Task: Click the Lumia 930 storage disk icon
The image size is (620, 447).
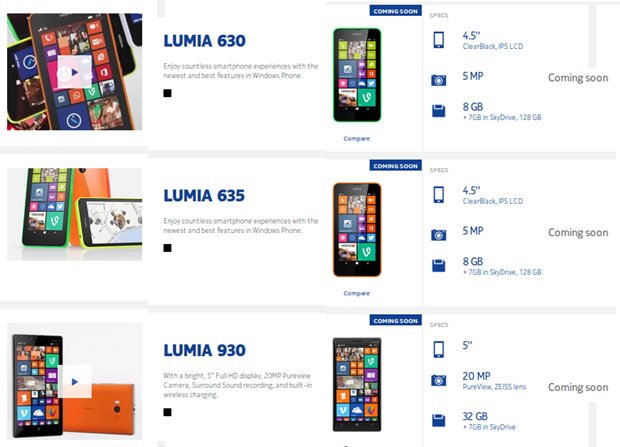Action: click(x=439, y=420)
